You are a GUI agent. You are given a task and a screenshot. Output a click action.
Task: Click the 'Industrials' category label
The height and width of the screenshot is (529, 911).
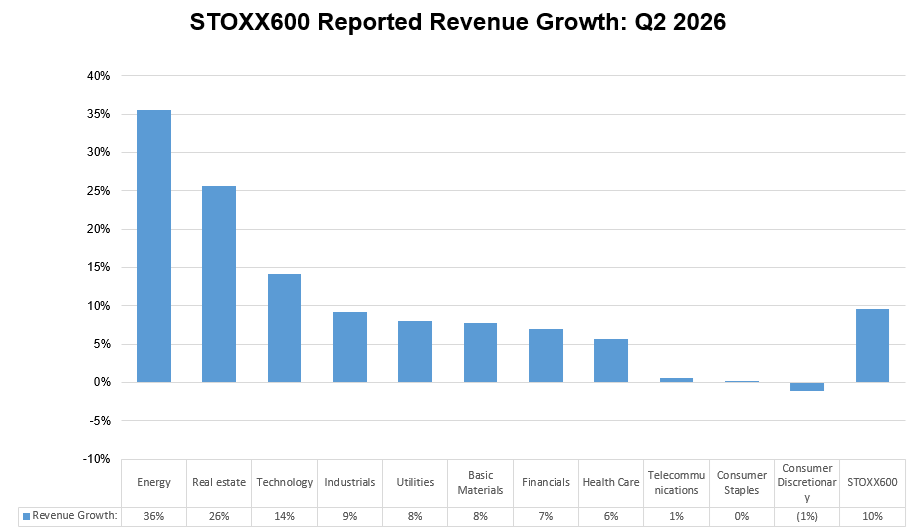pos(350,482)
